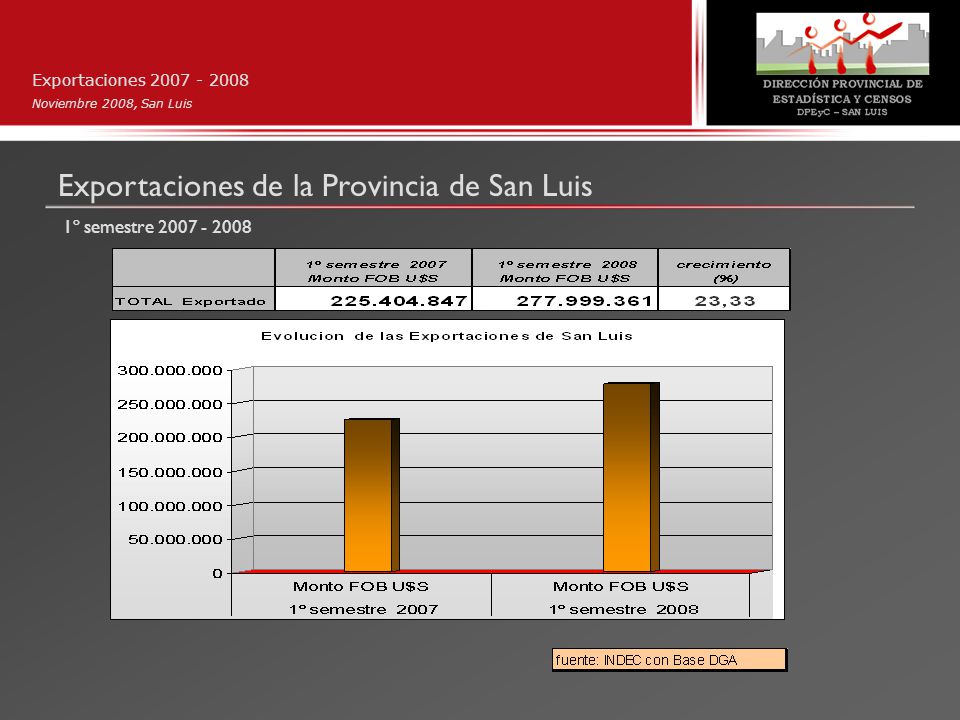Screen dimensions: 960x720
Task: Click the 'fuente: INDEC con Base DGA' box
Action: 669,660
